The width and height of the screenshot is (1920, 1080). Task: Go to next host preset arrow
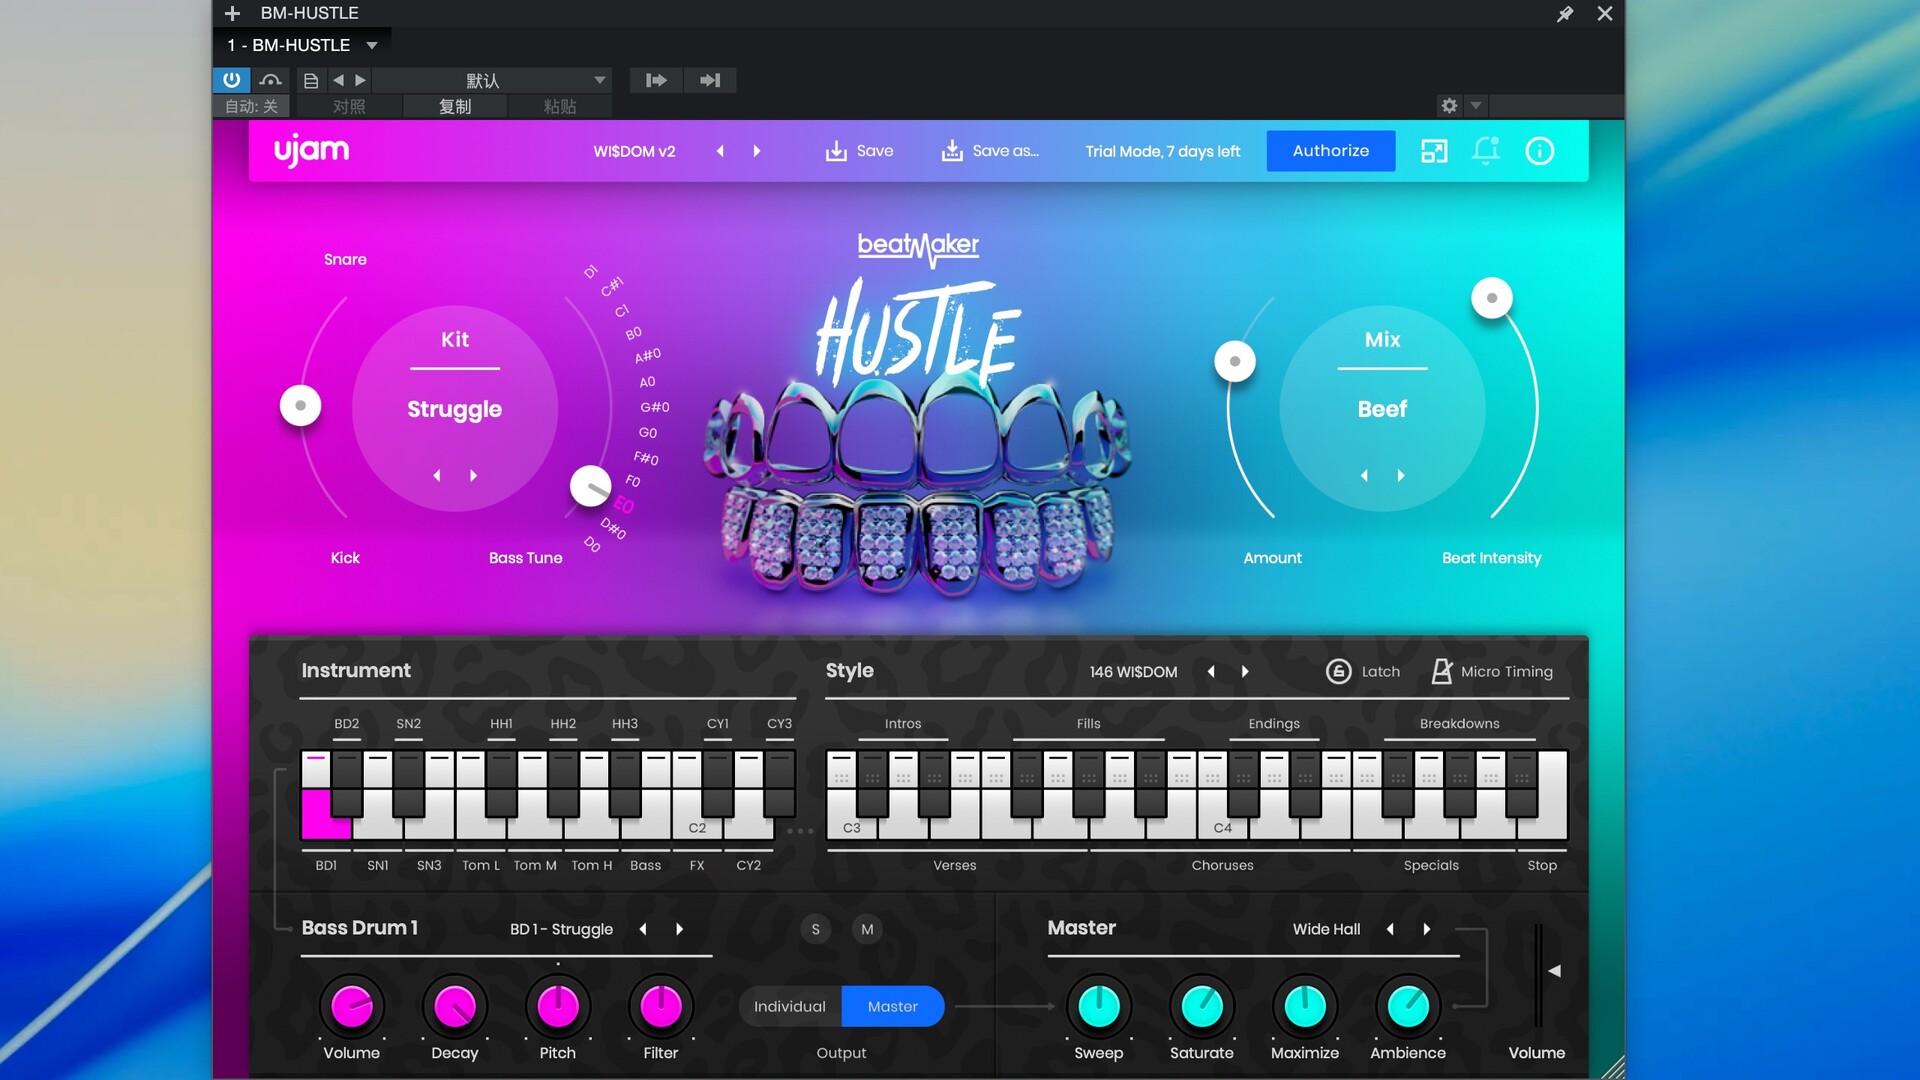point(361,80)
